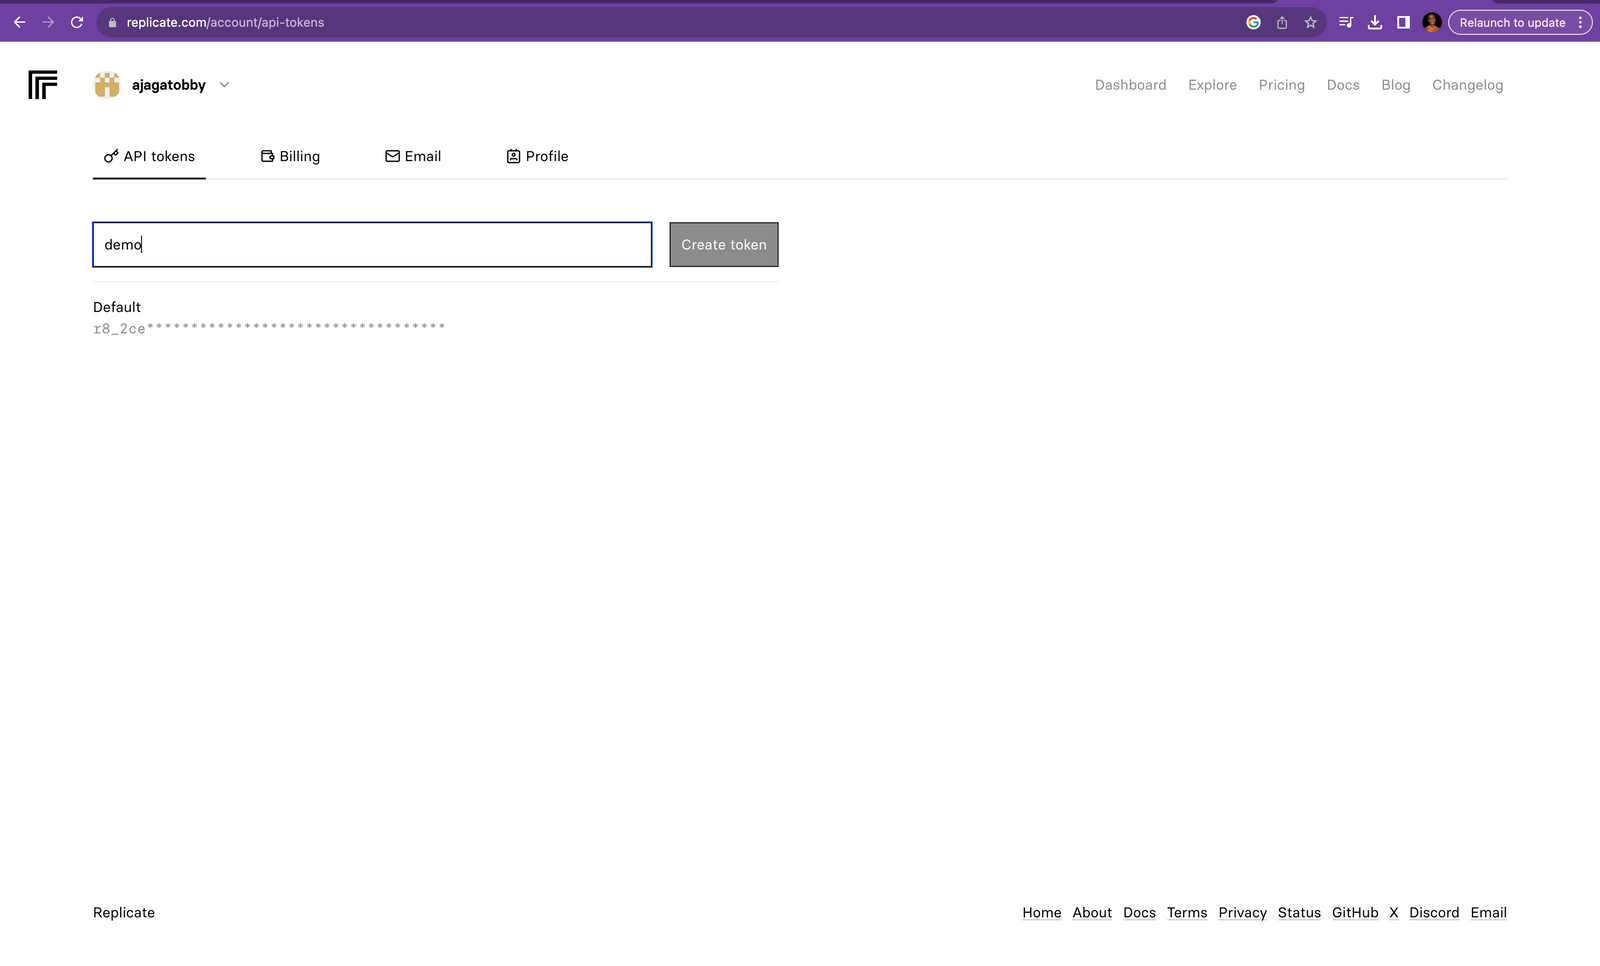Image resolution: width=1600 pixels, height=966 pixels.
Task: Open the Chrome three-dot menu
Action: point(1580,22)
